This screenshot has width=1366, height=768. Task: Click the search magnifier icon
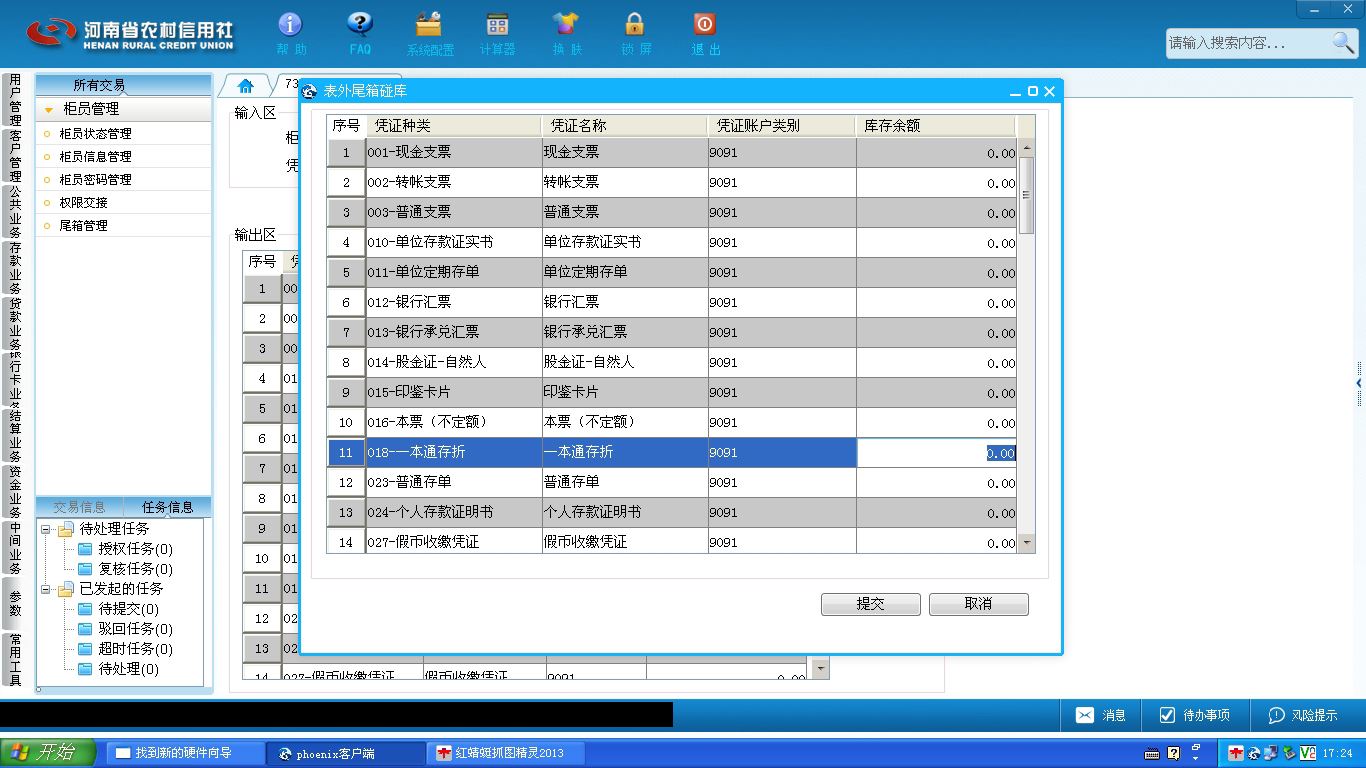(x=1343, y=42)
